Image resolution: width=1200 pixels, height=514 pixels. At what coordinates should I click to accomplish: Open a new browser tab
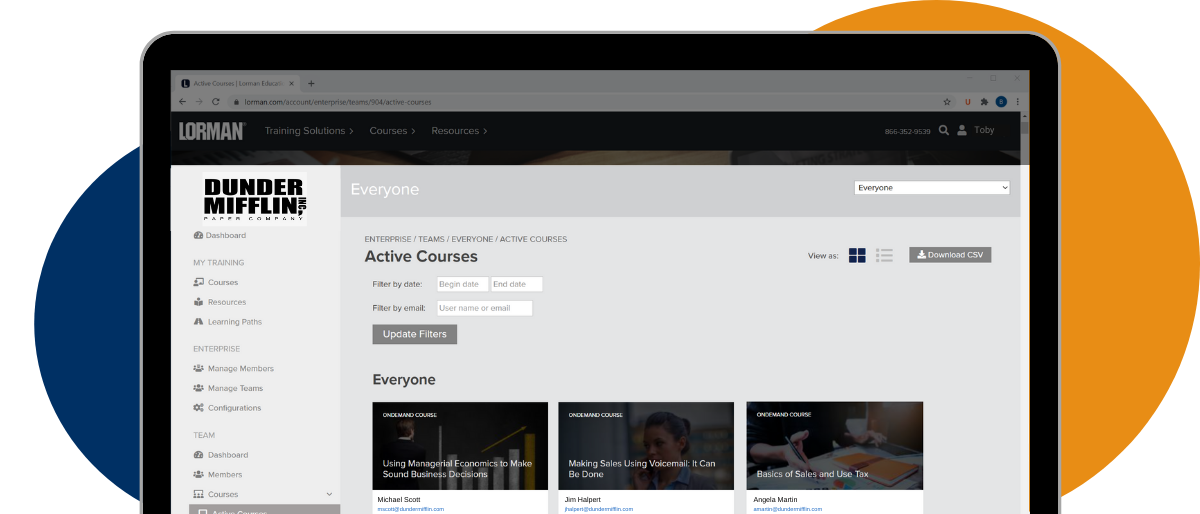(x=311, y=83)
